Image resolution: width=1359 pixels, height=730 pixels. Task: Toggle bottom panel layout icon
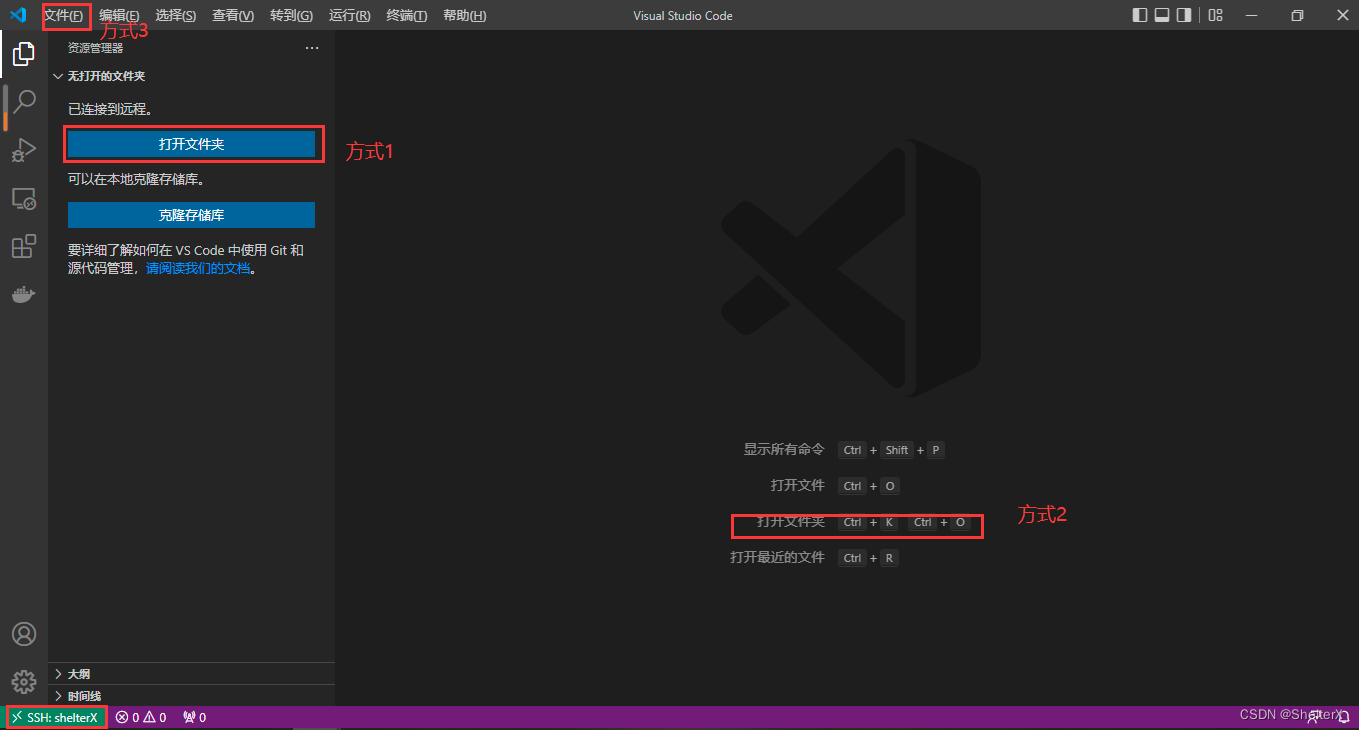pyautogui.click(x=1162, y=15)
